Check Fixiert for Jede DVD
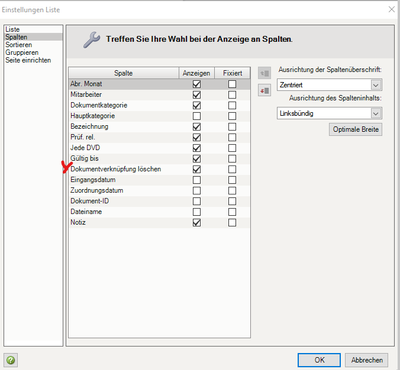This screenshot has height=370, width=400. 232,148
